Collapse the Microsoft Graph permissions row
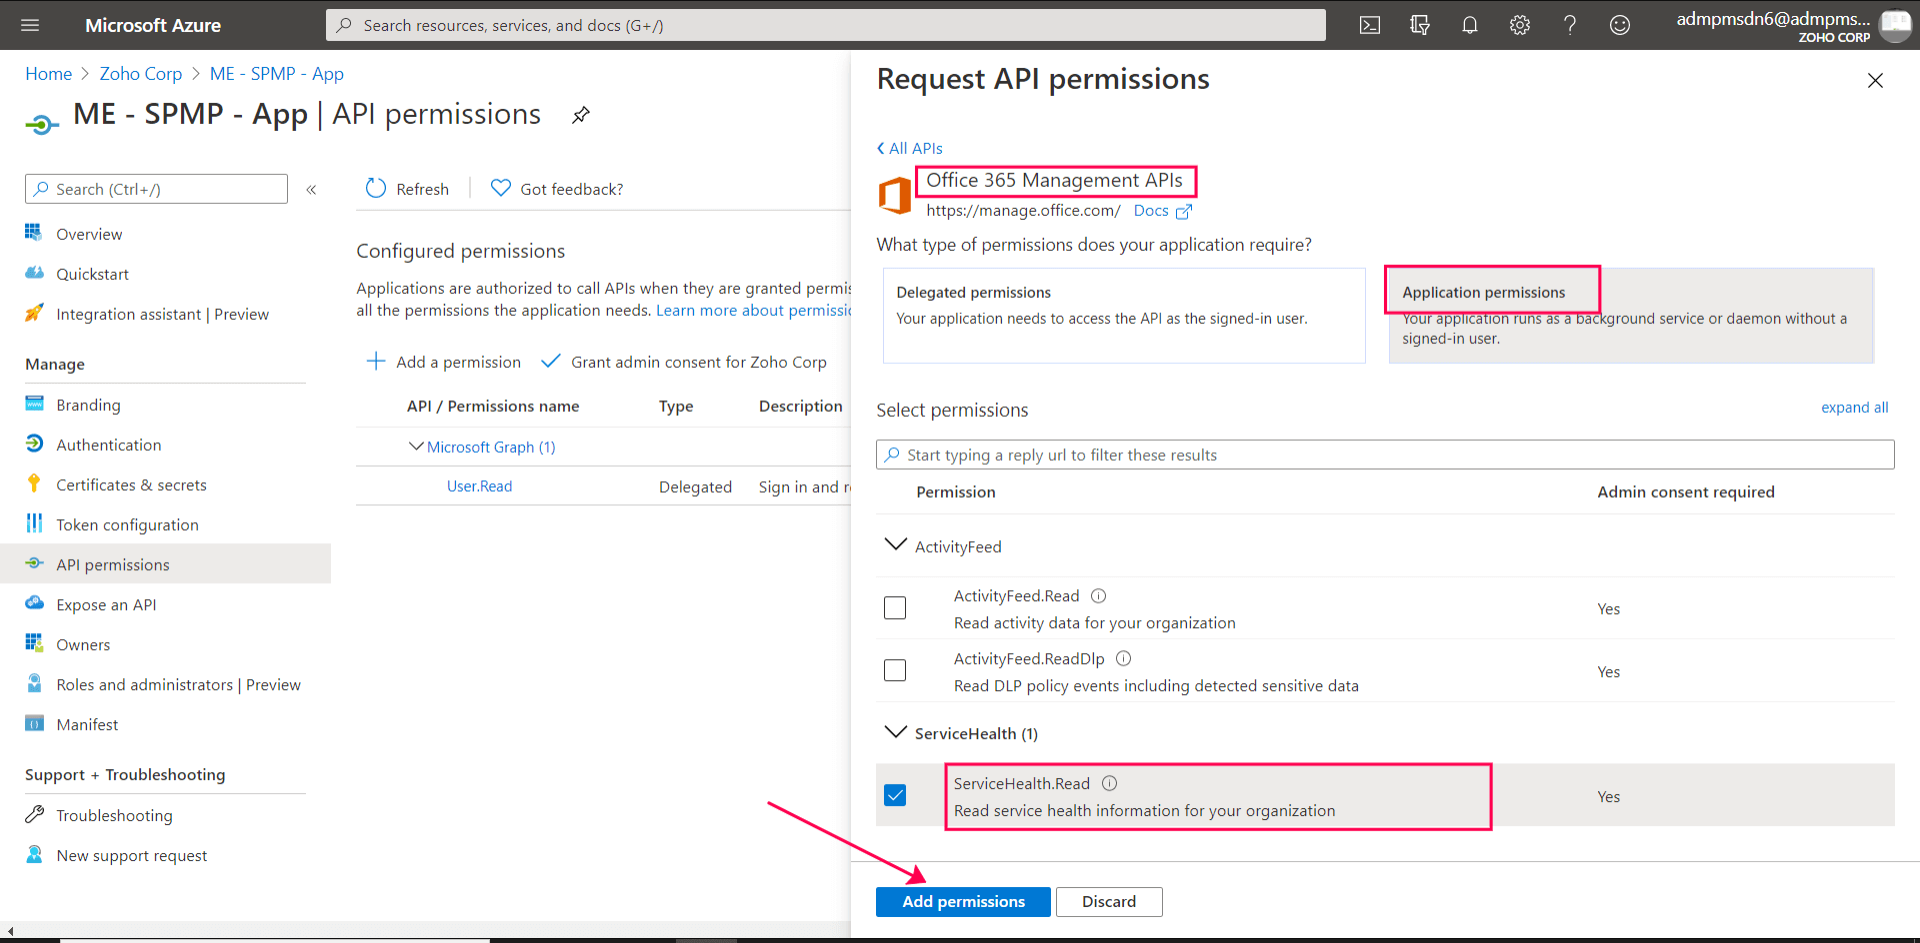 pos(416,446)
